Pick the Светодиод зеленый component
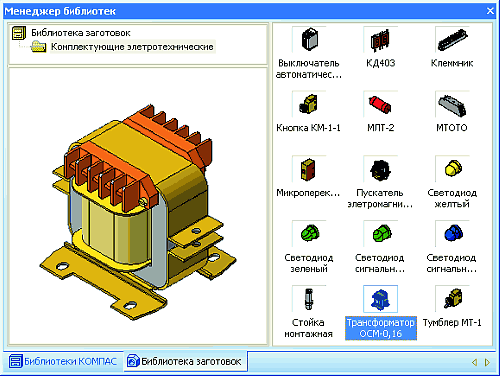 309,234
